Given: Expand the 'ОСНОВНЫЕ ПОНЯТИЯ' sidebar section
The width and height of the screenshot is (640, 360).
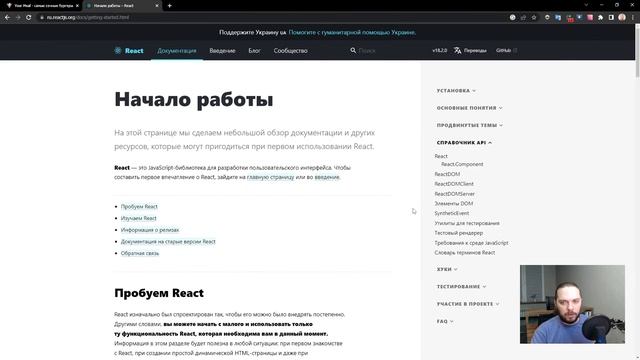Looking at the screenshot, I should 469,108.
